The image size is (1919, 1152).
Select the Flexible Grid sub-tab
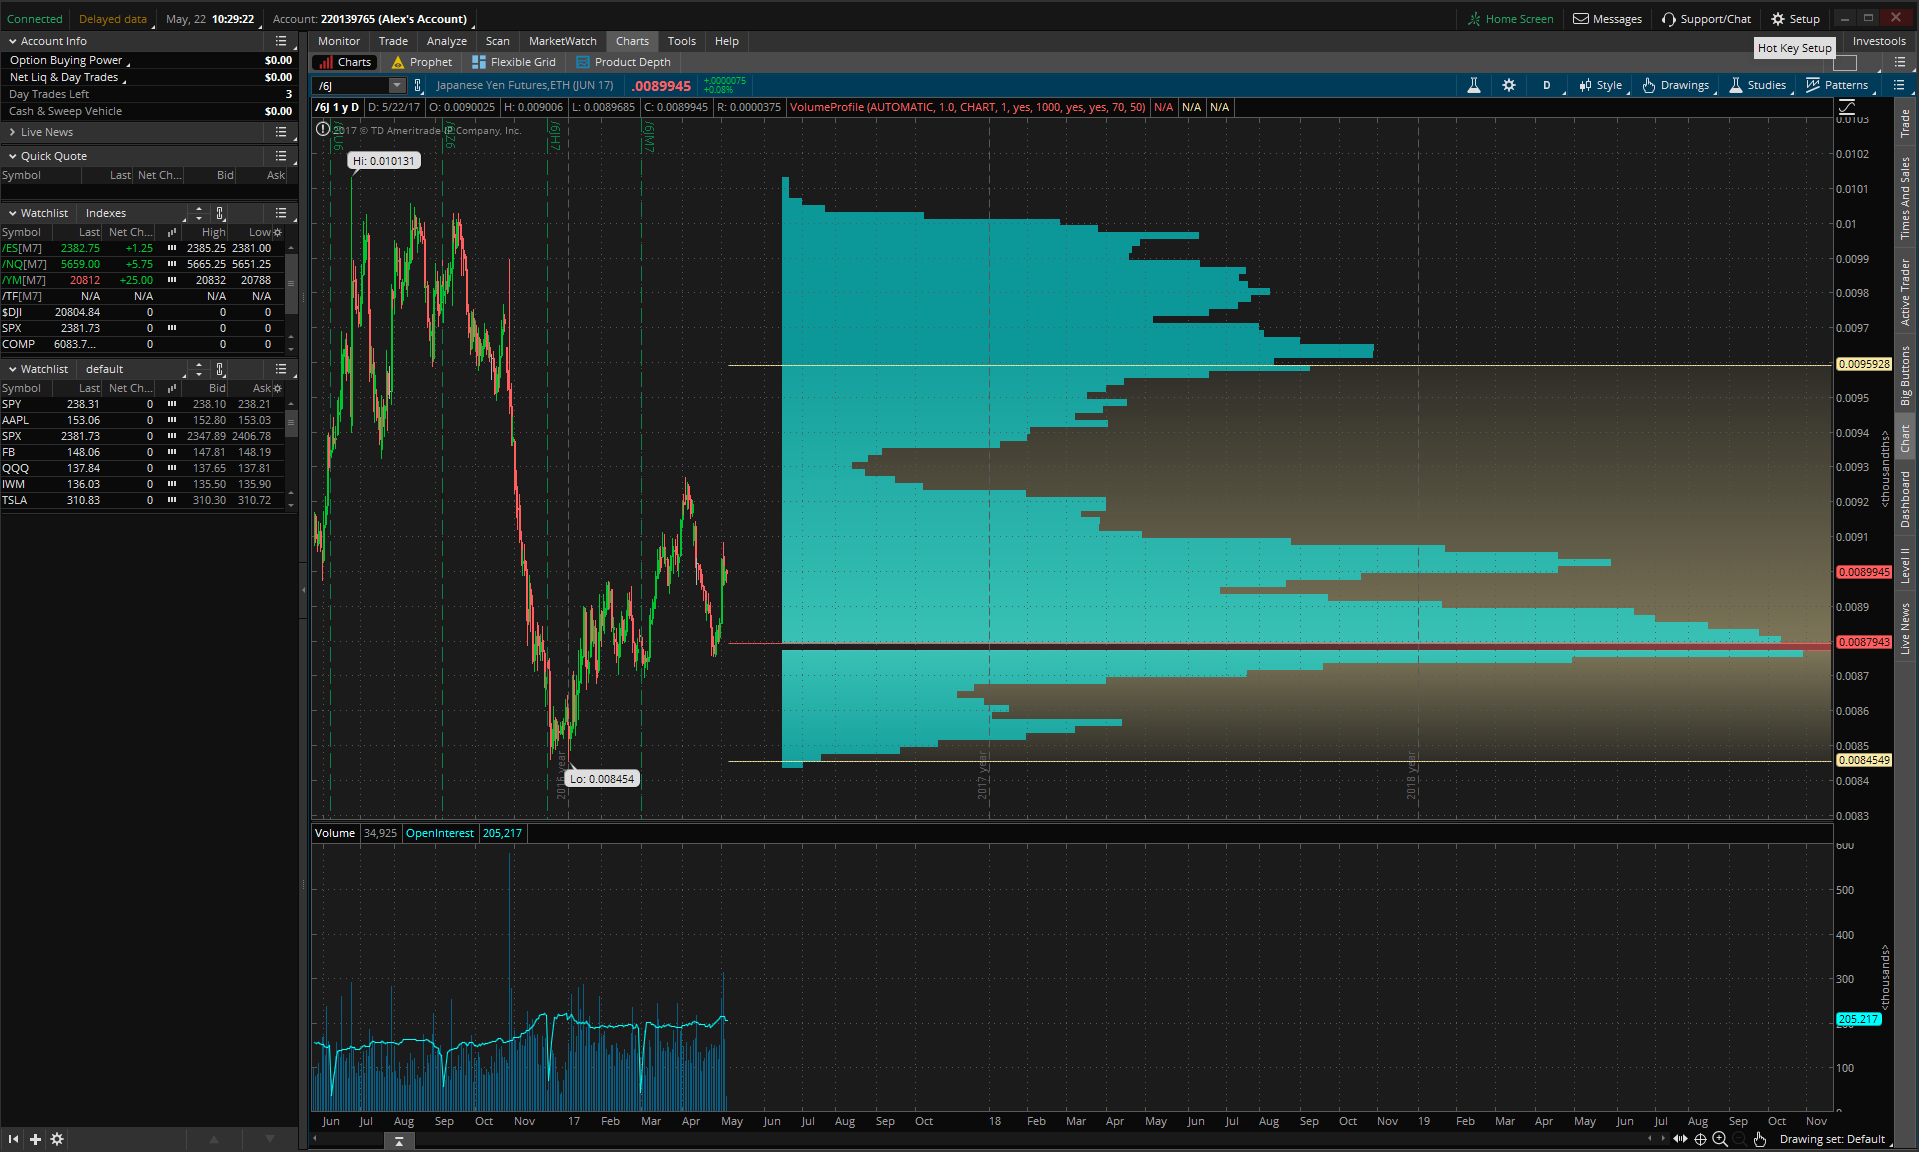[514, 62]
